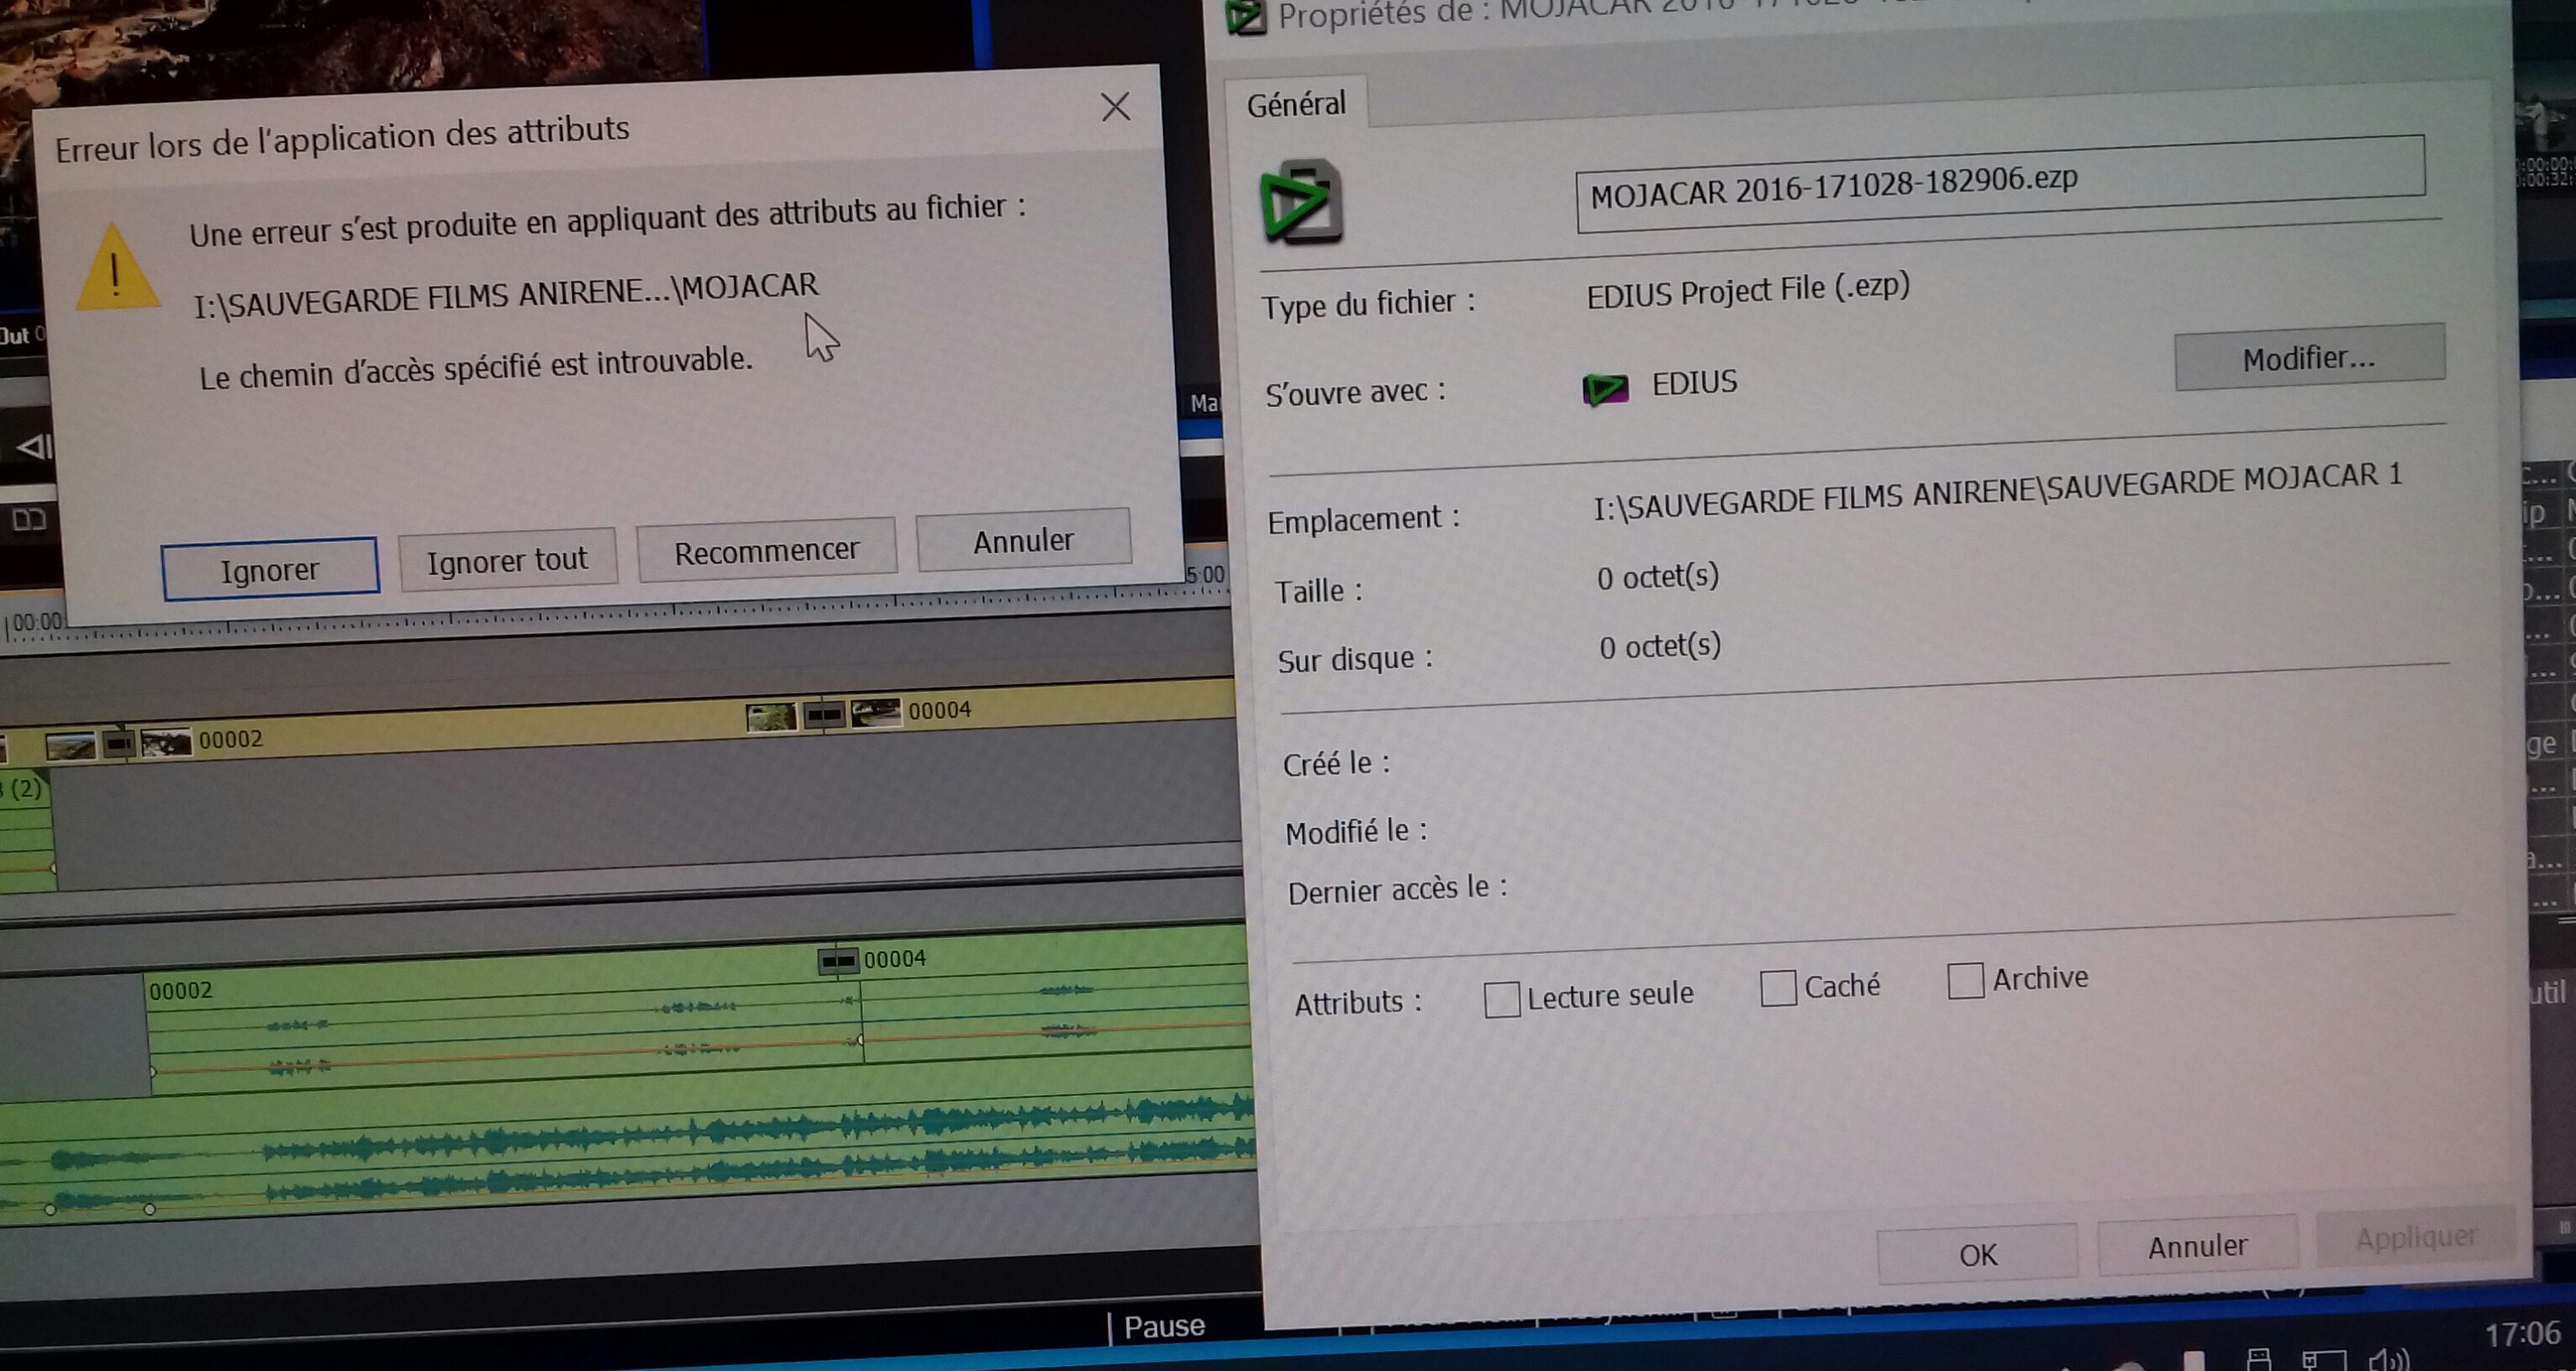Image resolution: width=2576 pixels, height=1371 pixels.
Task: Click the Ignorer button in error dialog
Action: pyautogui.click(x=270, y=569)
